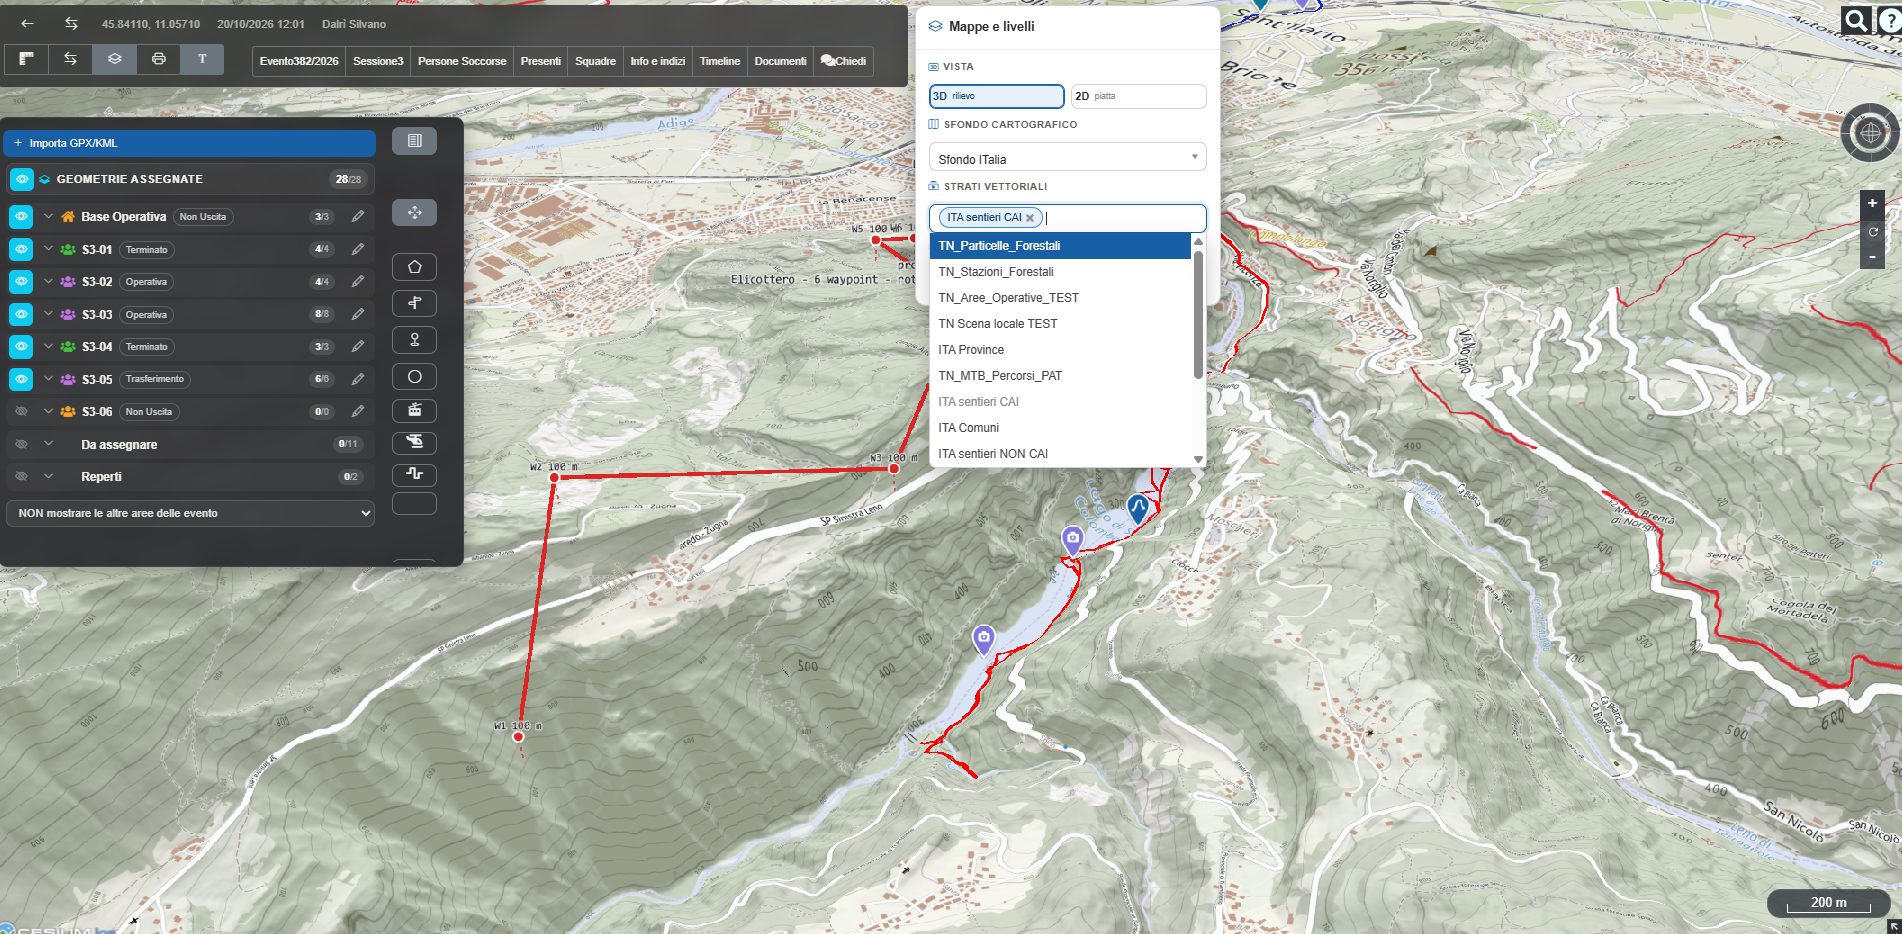Image resolution: width=1902 pixels, height=934 pixels.
Task: Open the Timeline tab
Action: tap(719, 61)
